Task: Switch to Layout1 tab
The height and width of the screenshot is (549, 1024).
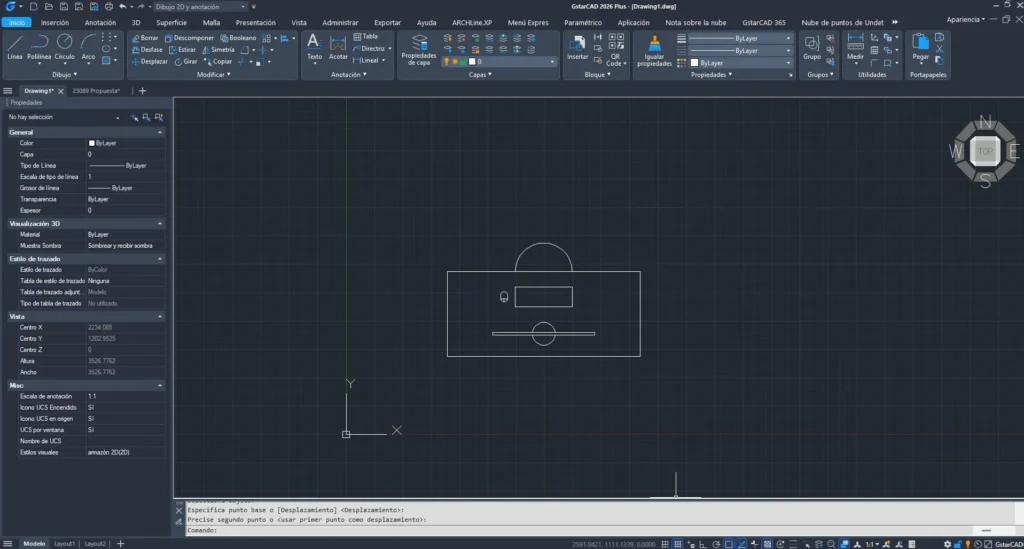Action: [x=64, y=544]
